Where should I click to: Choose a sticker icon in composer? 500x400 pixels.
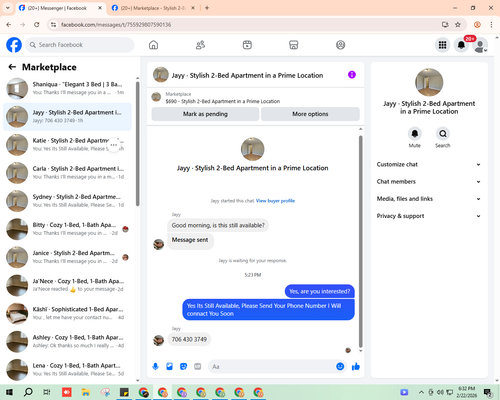click(x=183, y=367)
